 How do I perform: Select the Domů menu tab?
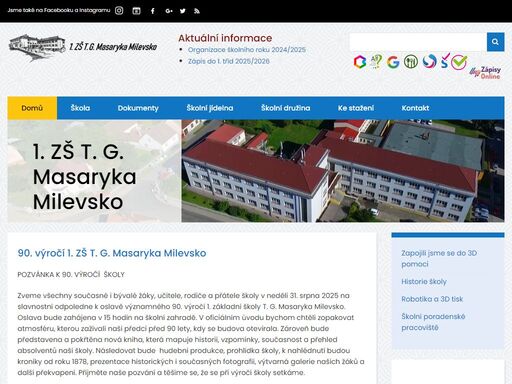[32, 108]
